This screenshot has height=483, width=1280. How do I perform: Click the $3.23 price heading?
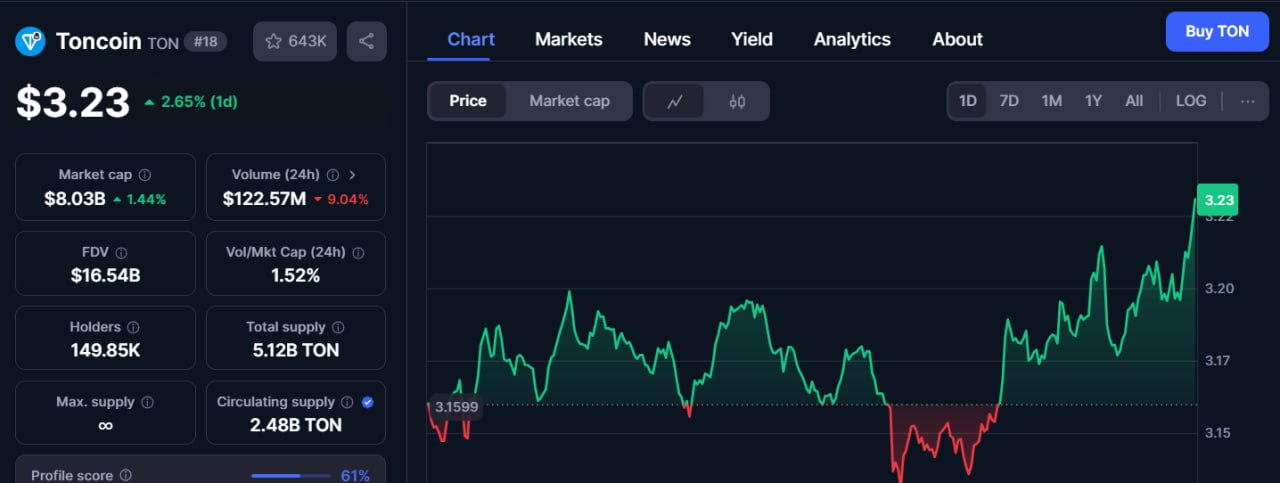[73, 102]
